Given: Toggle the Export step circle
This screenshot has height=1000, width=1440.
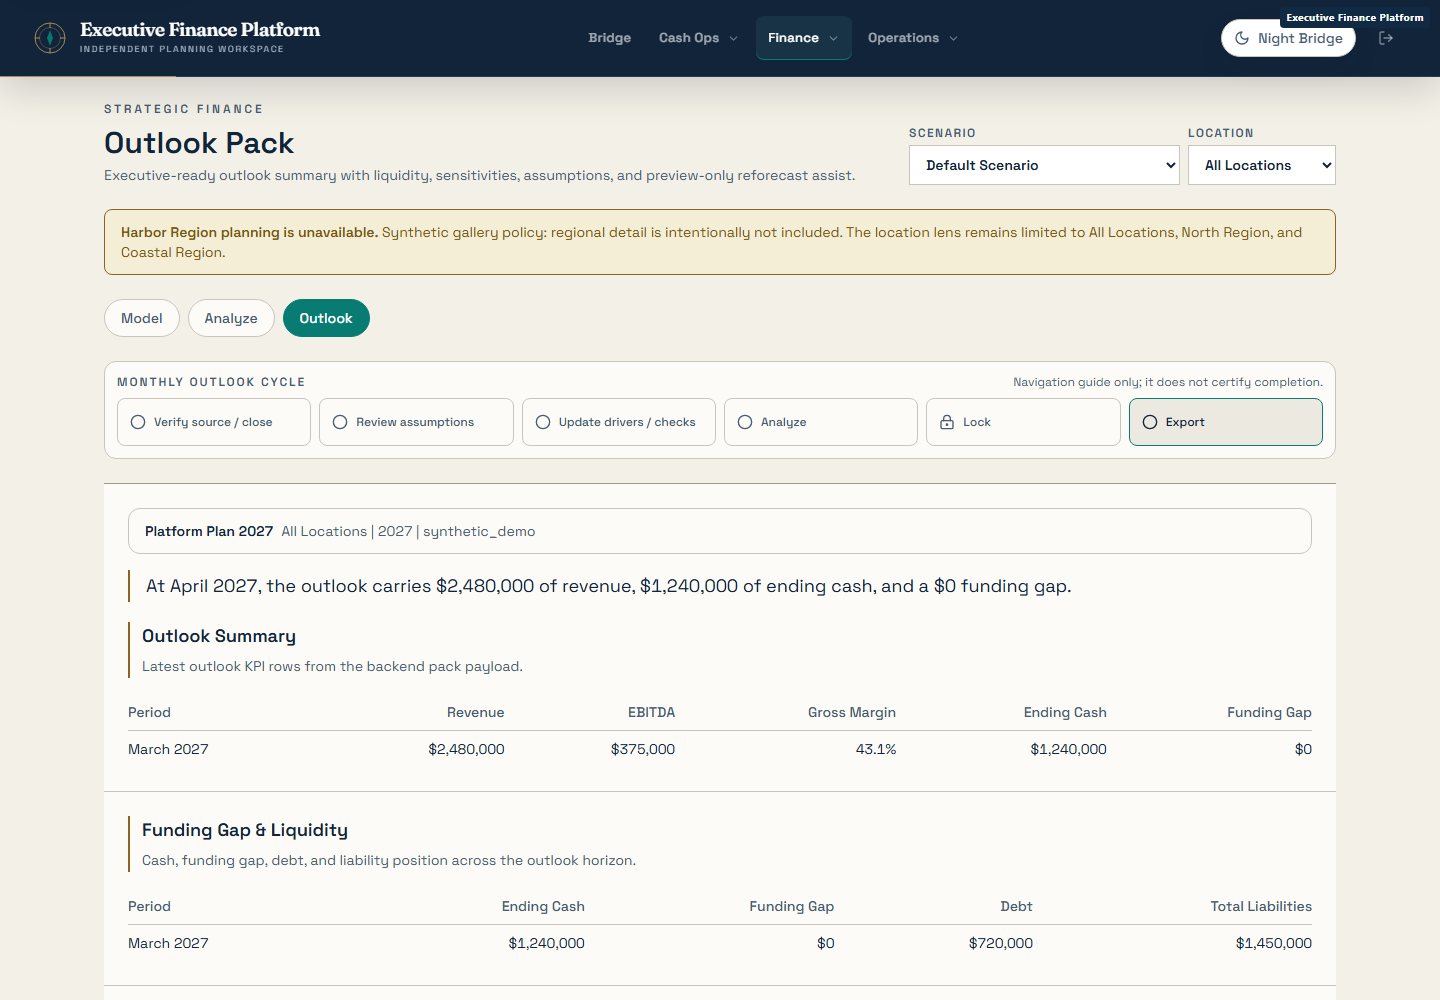Looking at the screenshot, I should (1150, 422).
